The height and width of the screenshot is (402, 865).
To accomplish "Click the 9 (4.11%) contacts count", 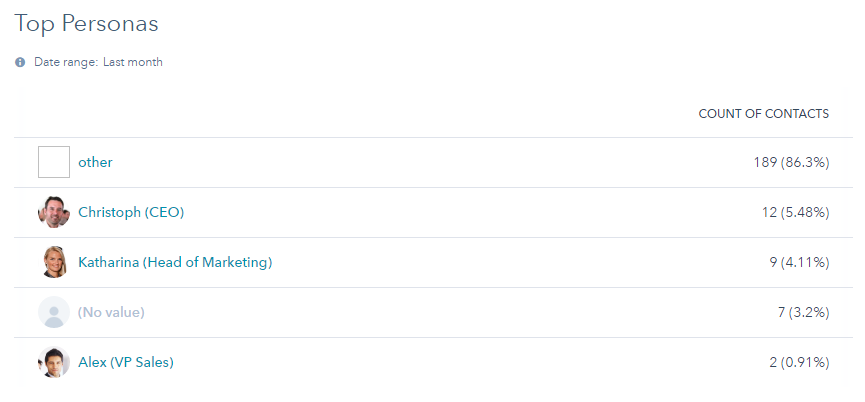I will click(799, 262).
